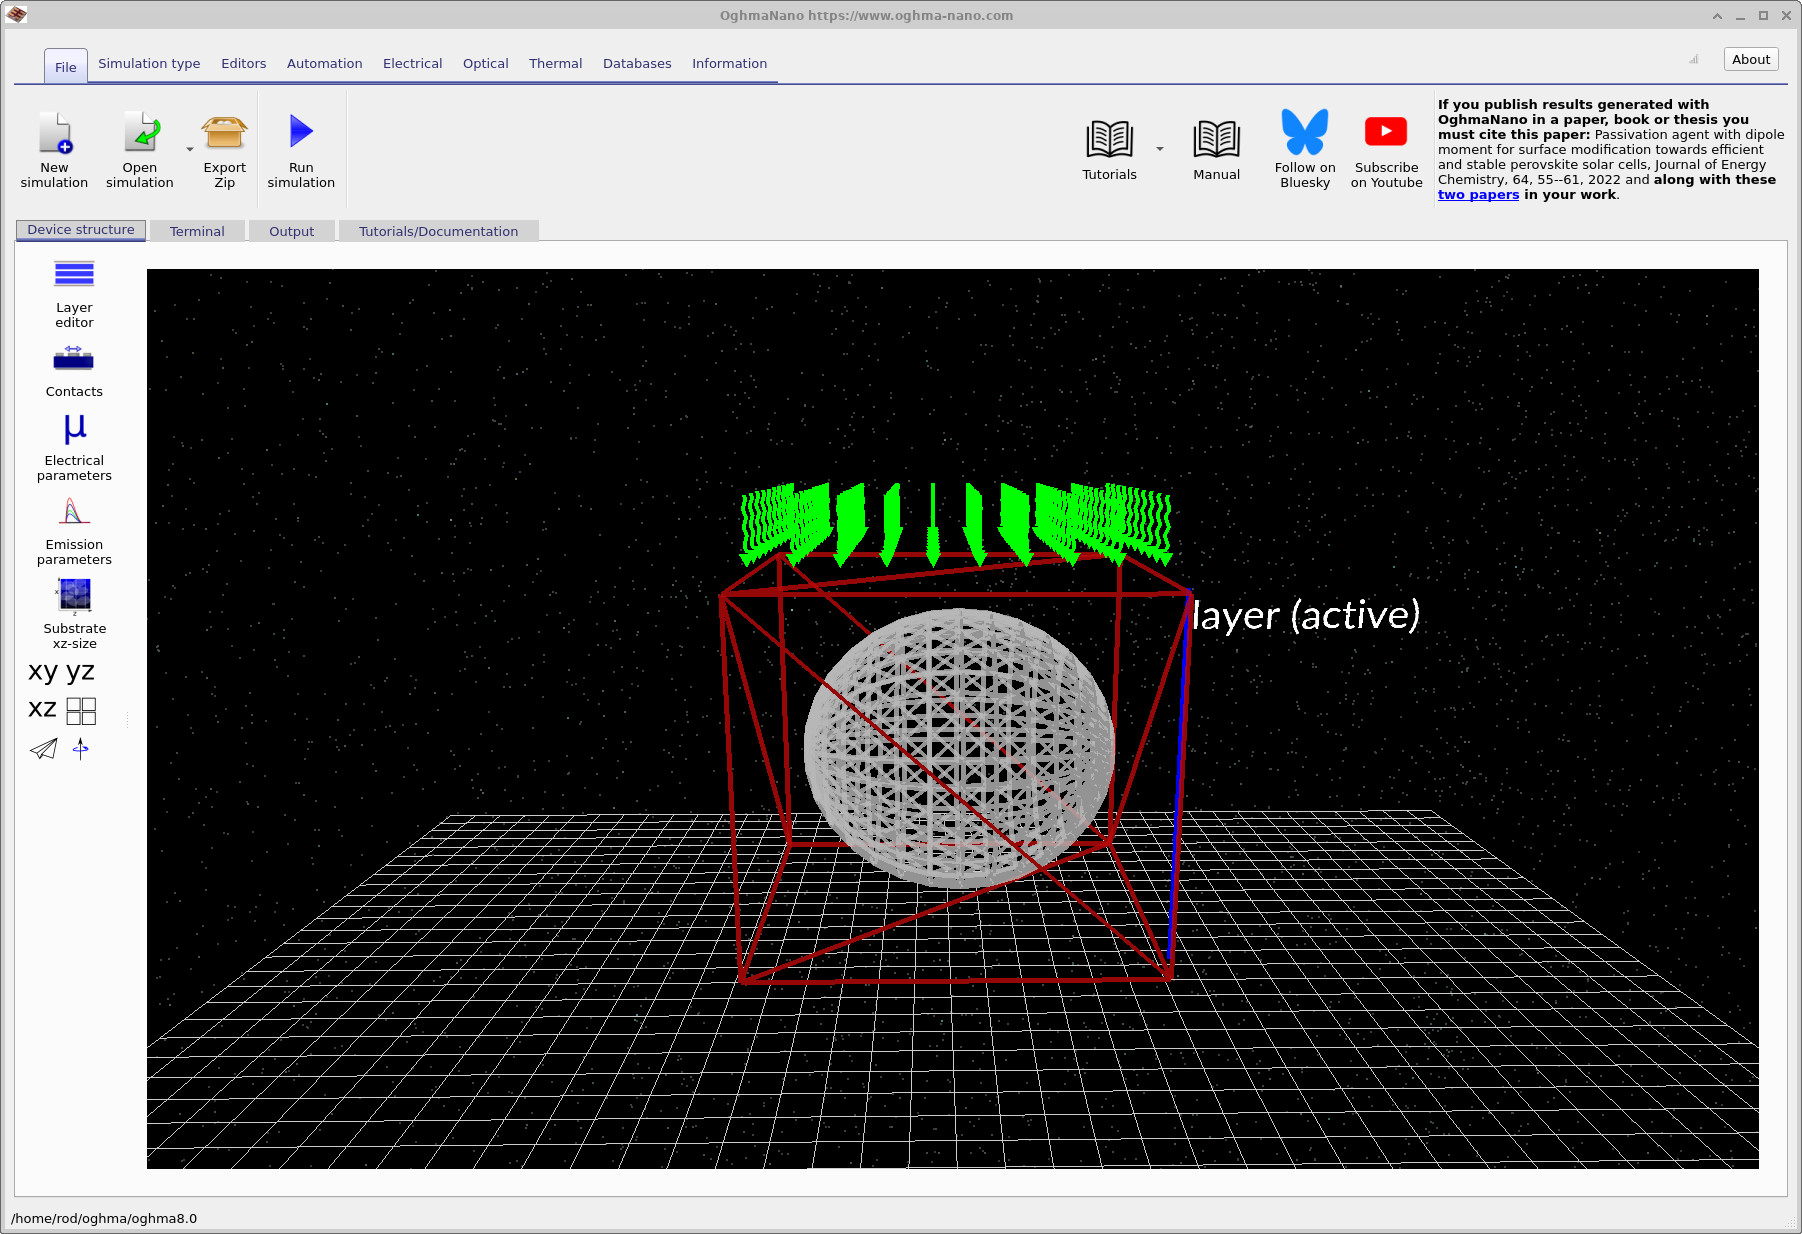Open the Layer editor
Screen dimensions: 1802x1234
[x=74, y=275]
